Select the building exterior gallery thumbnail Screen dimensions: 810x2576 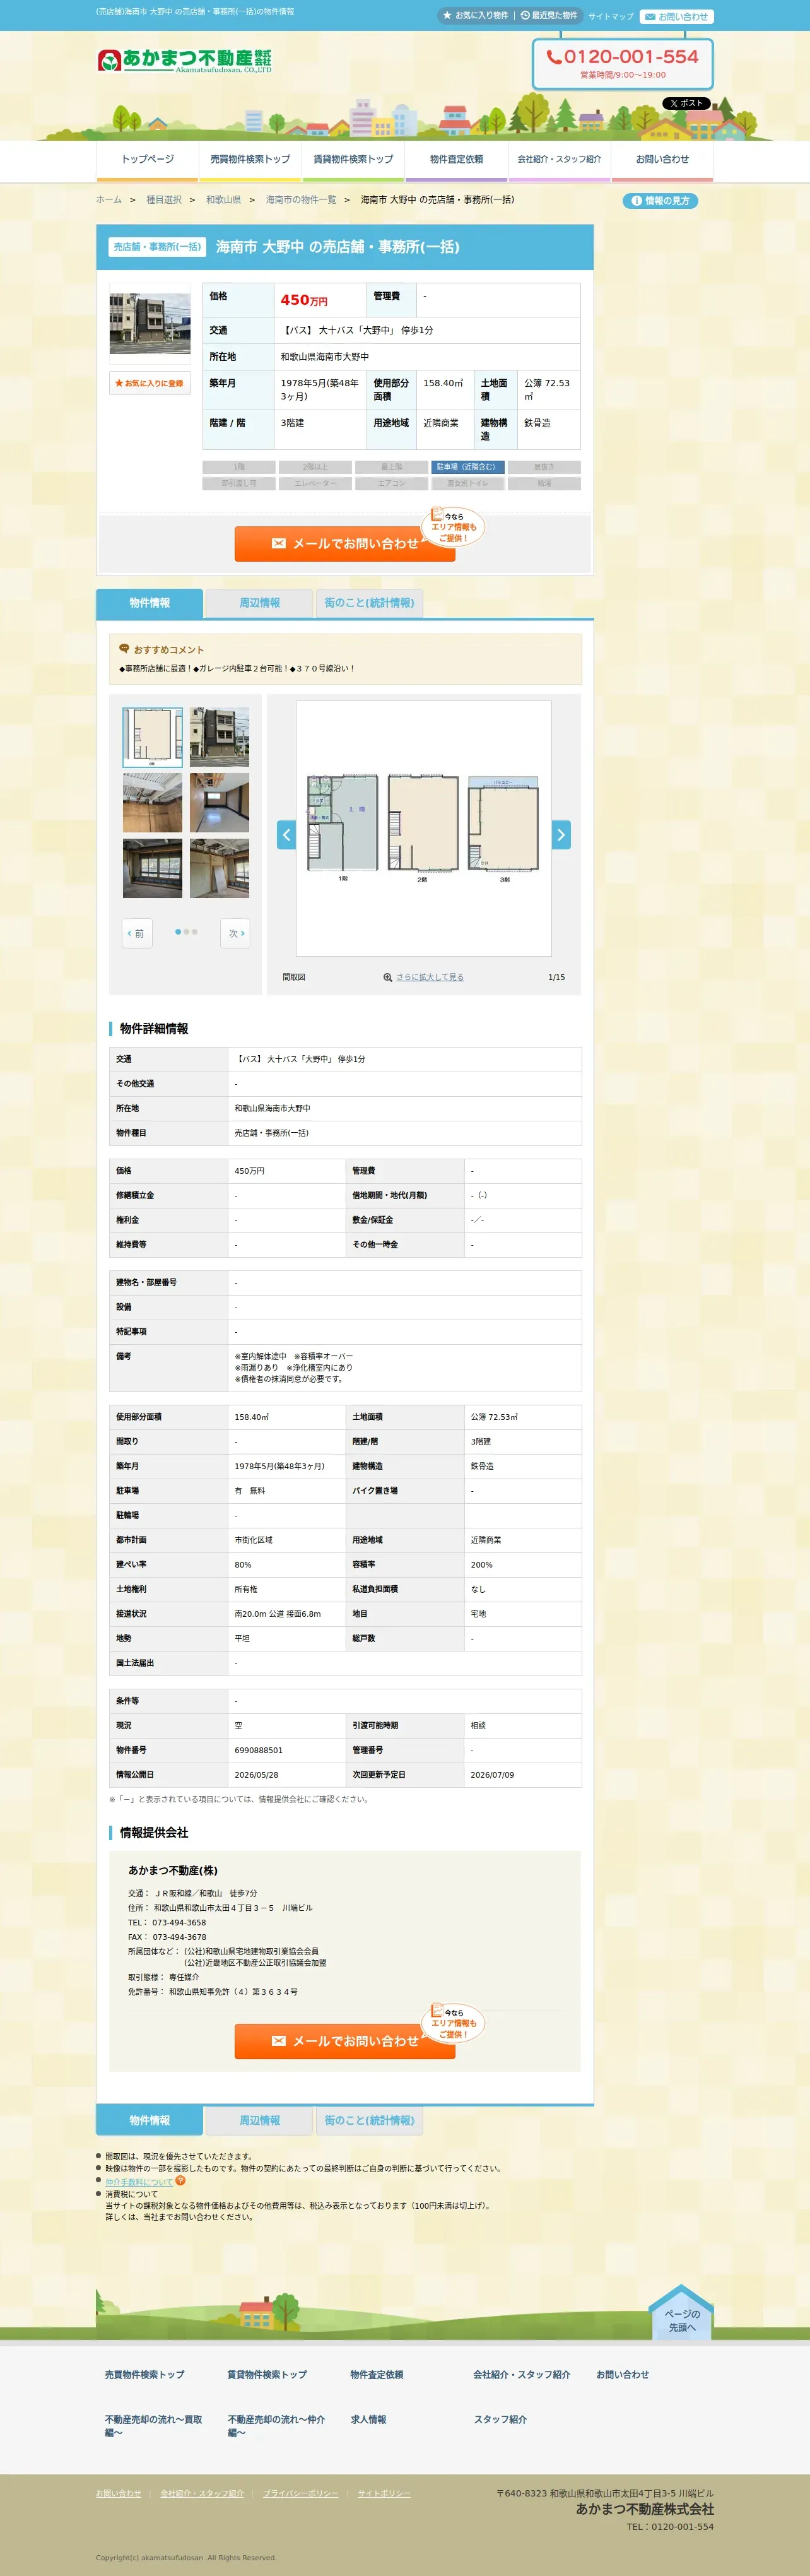(x=220, y=737)
